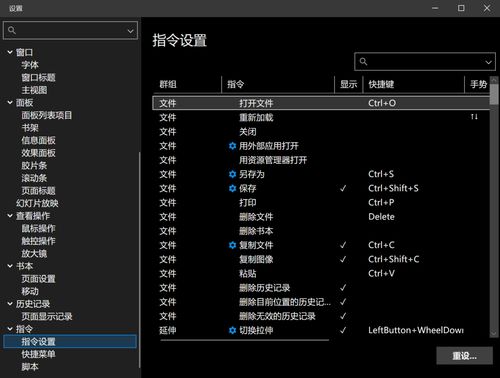Screen dimensions: 500x378
Task: Toggle the 显示 checkmark for 删除历史记录
Action: (x=343, y=288)
